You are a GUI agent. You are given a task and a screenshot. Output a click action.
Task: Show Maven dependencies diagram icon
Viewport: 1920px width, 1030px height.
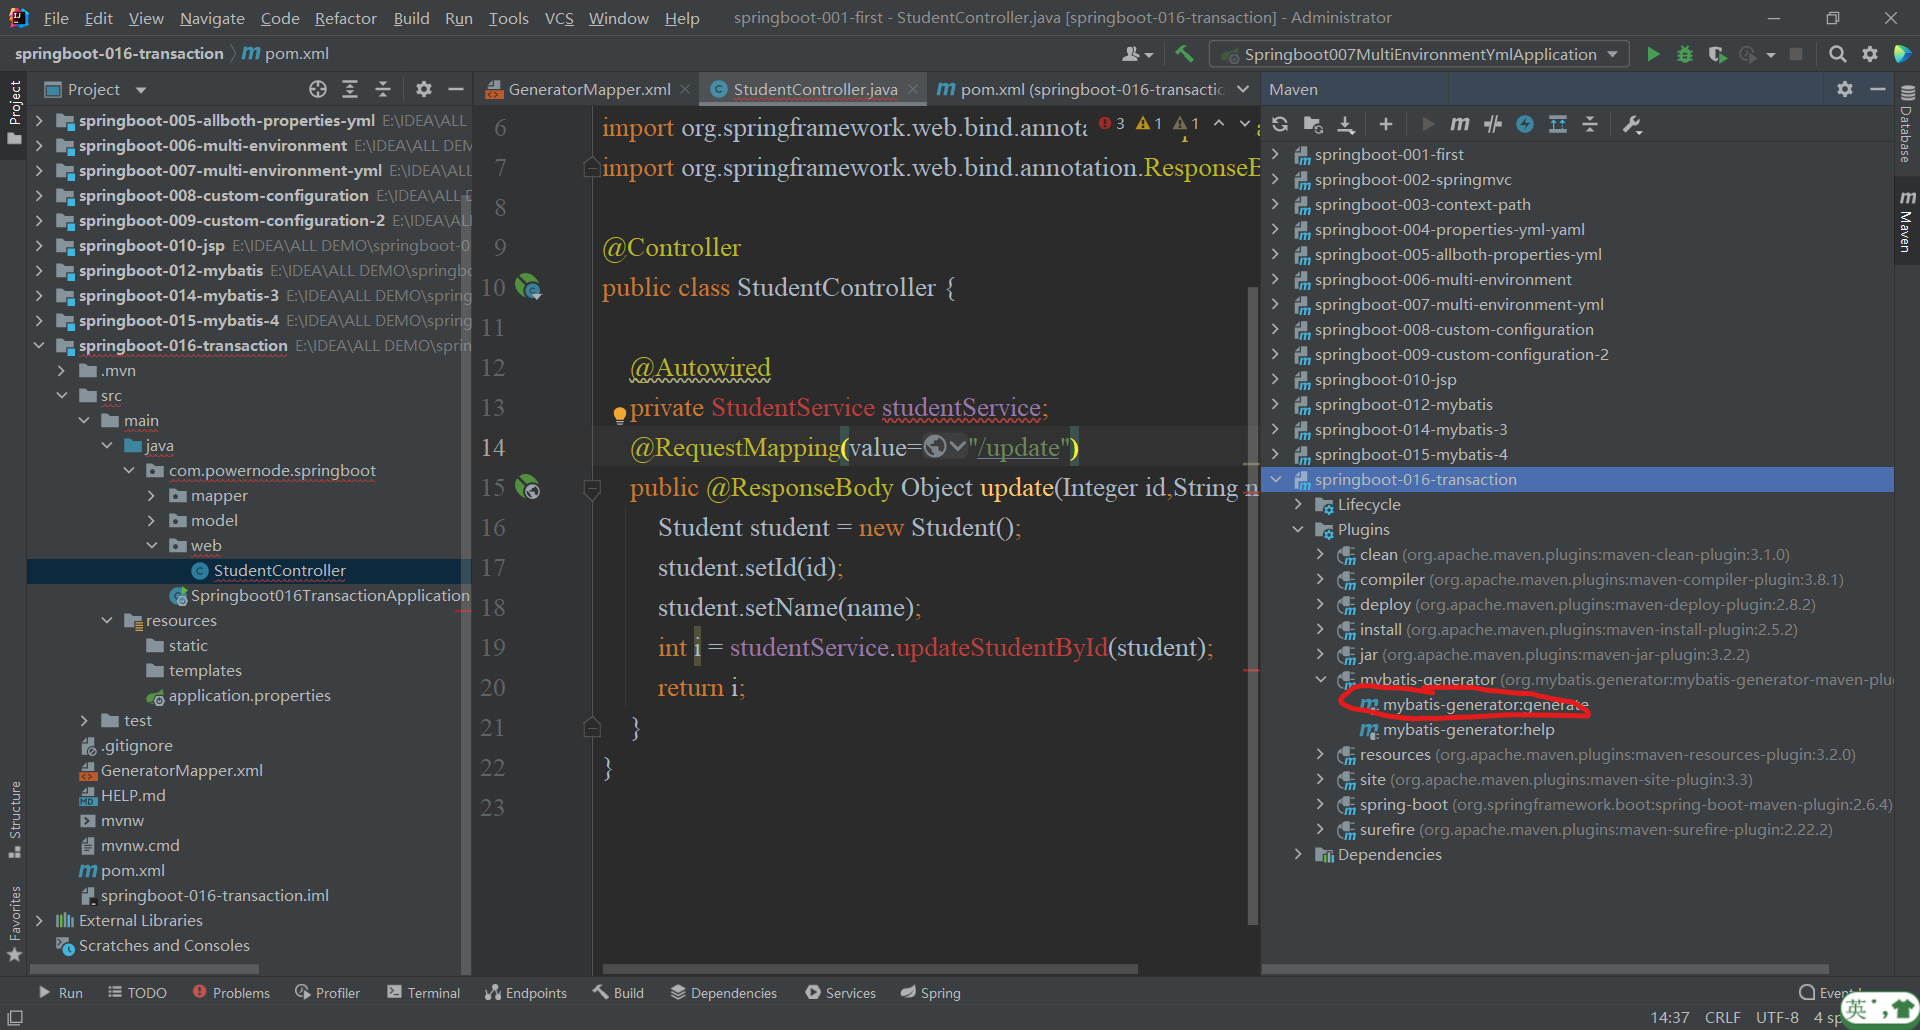coord(1558,124)
